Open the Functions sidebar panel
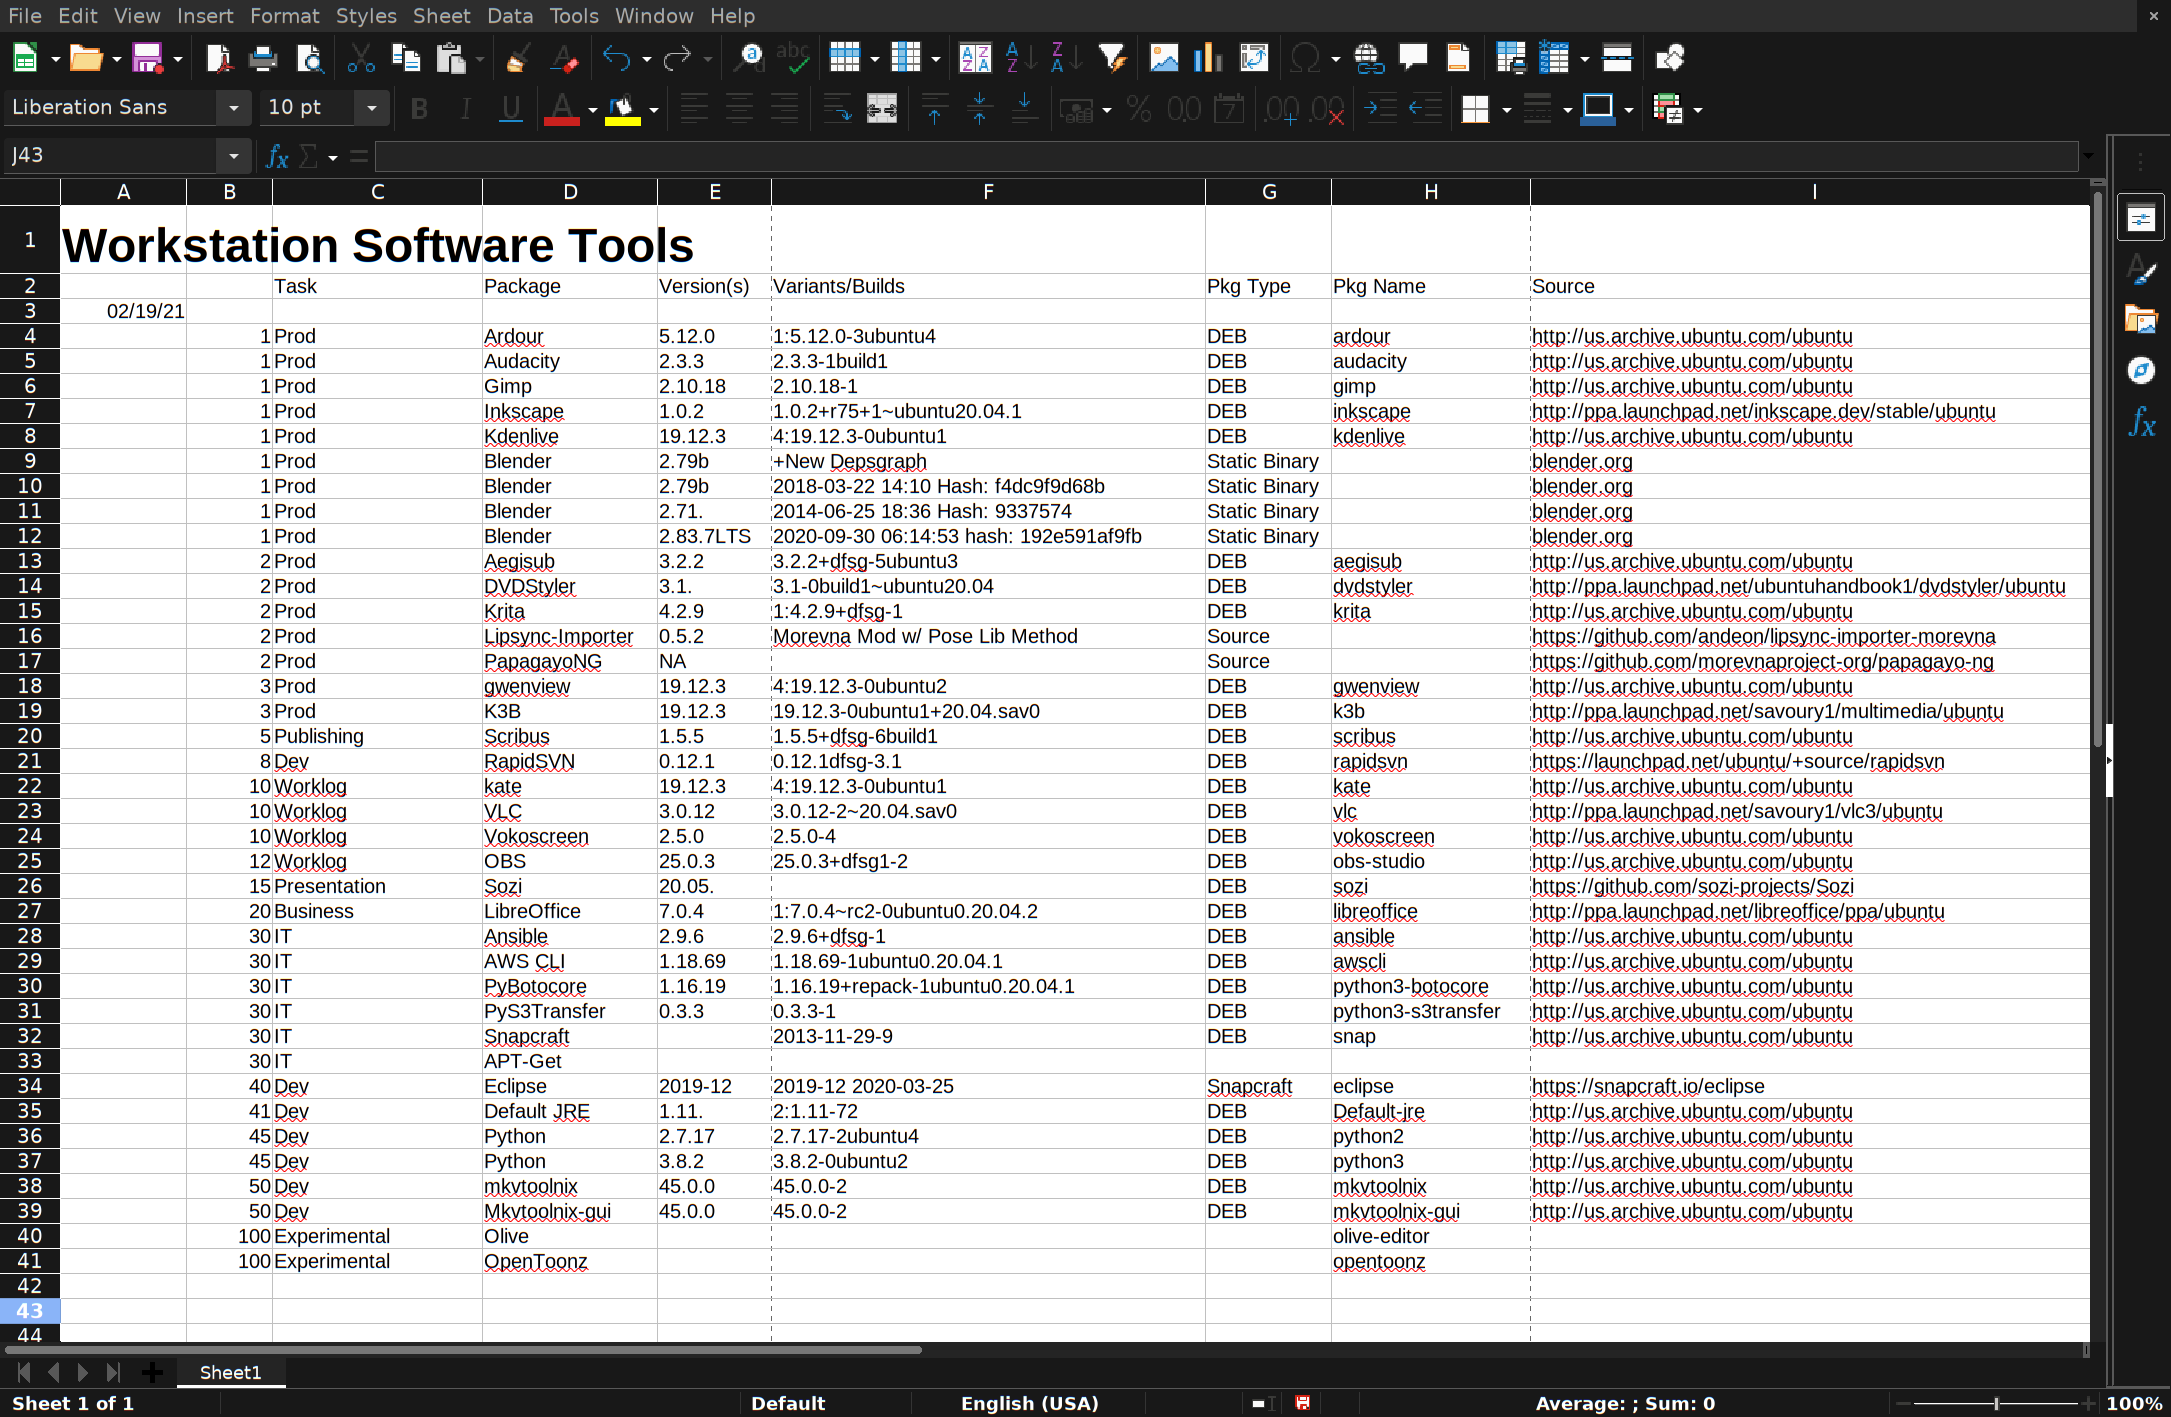The height and width of the screenshot is (1417, 2171). 2141,422
